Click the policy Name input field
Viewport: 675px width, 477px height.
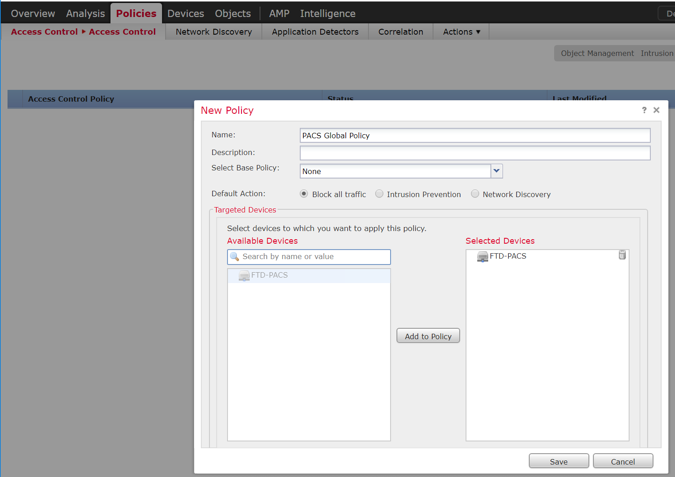475,136
